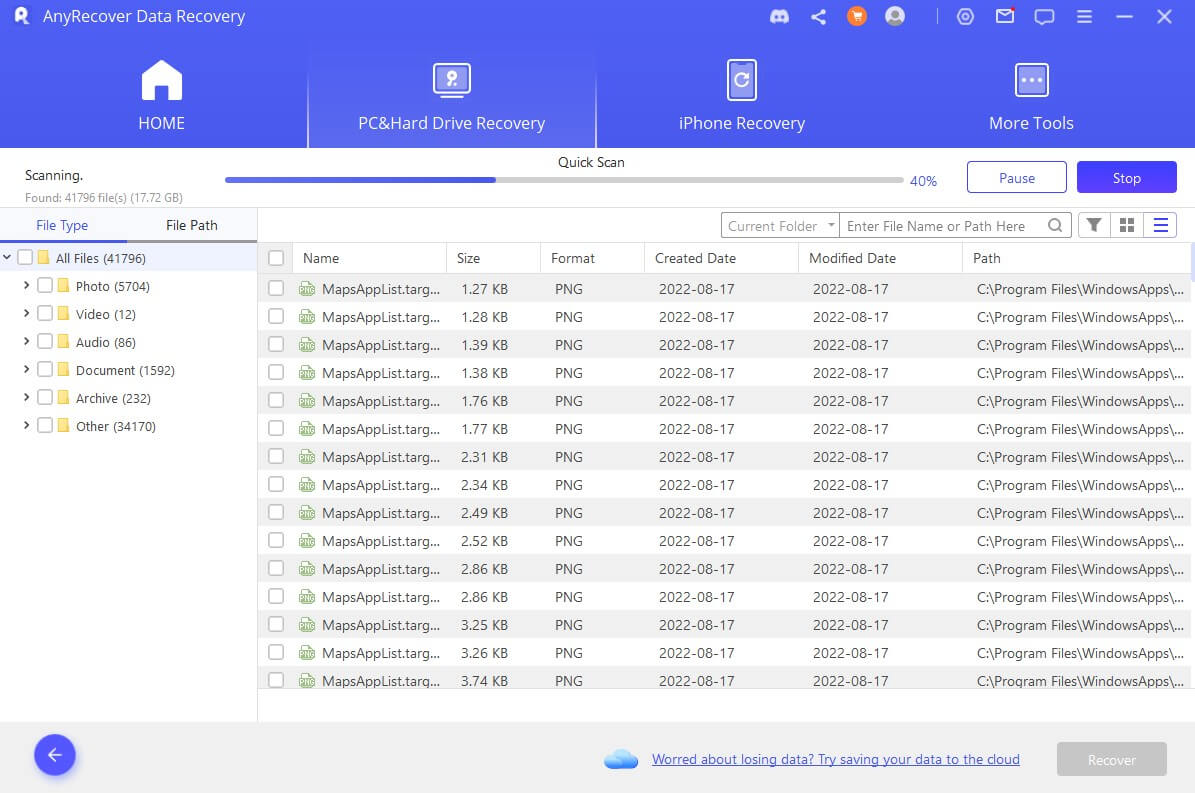Open the orange shopping cart to purchase

[856, 16]
